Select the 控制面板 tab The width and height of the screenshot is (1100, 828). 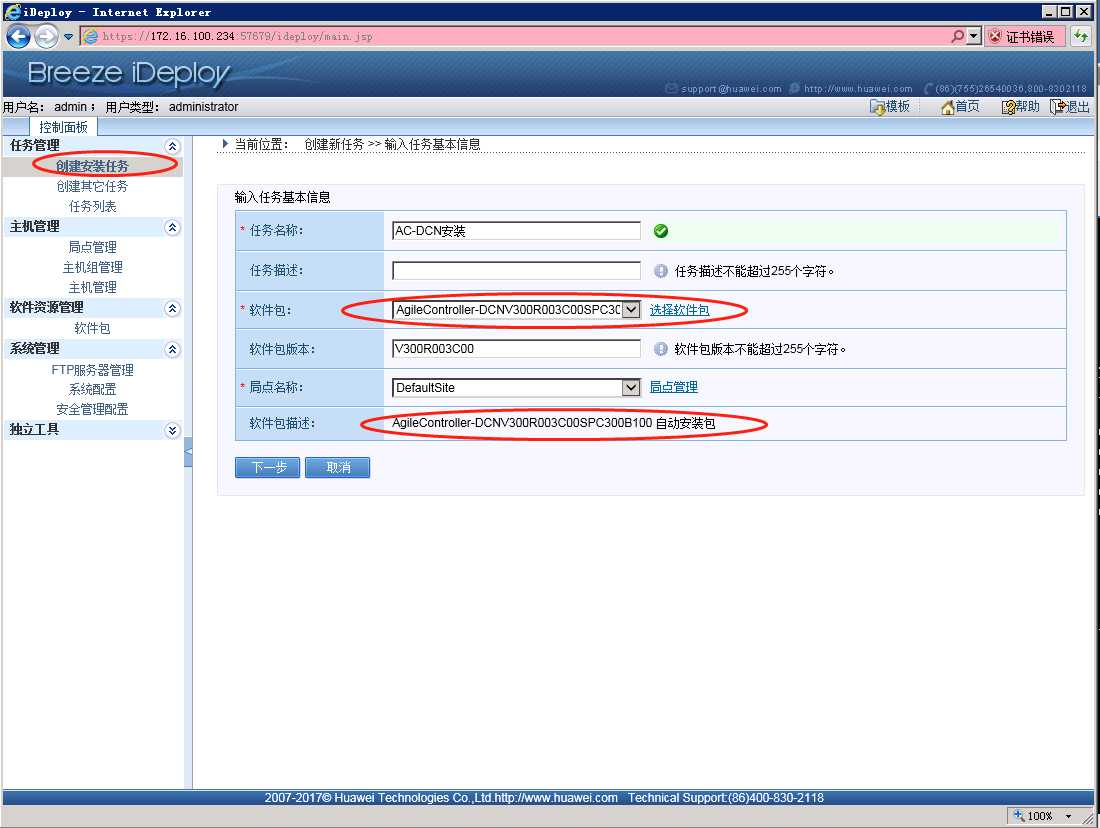[63, 126]
